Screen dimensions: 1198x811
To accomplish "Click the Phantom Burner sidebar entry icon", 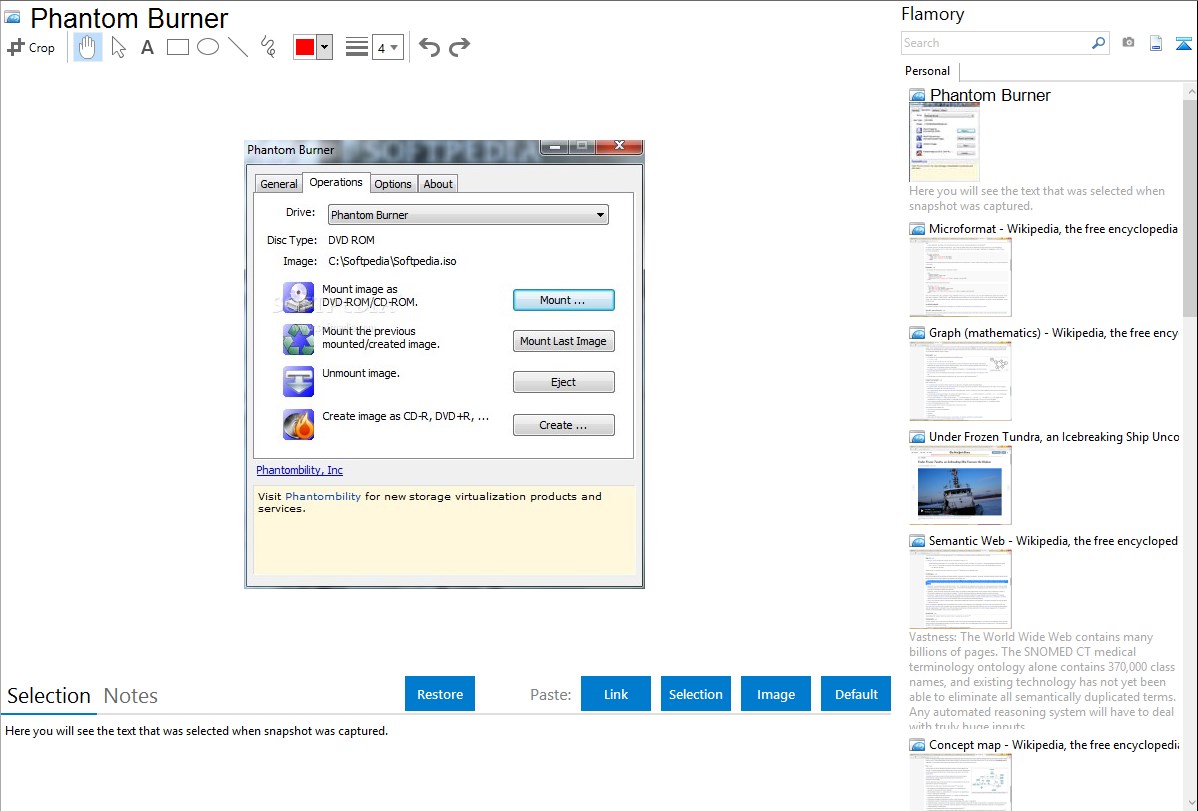I will point(918,96).
